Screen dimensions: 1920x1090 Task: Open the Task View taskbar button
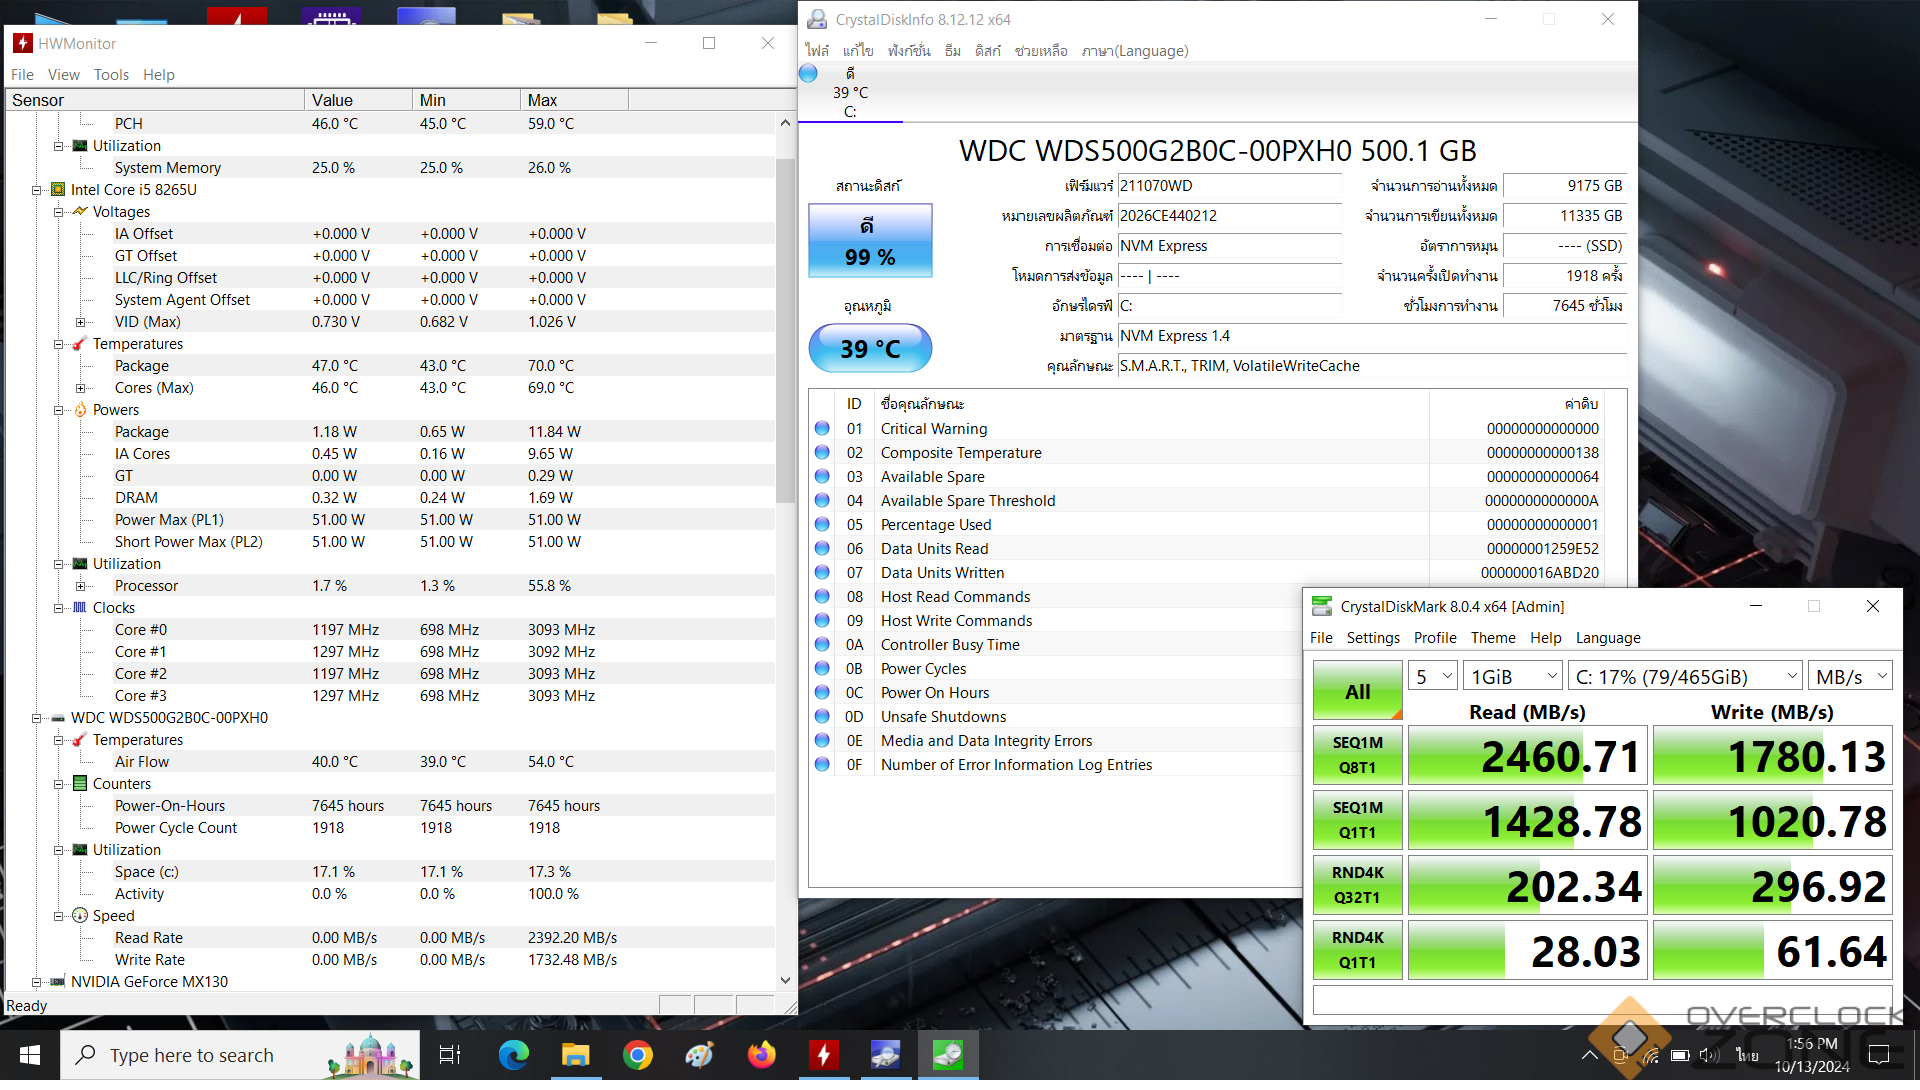450,1055
